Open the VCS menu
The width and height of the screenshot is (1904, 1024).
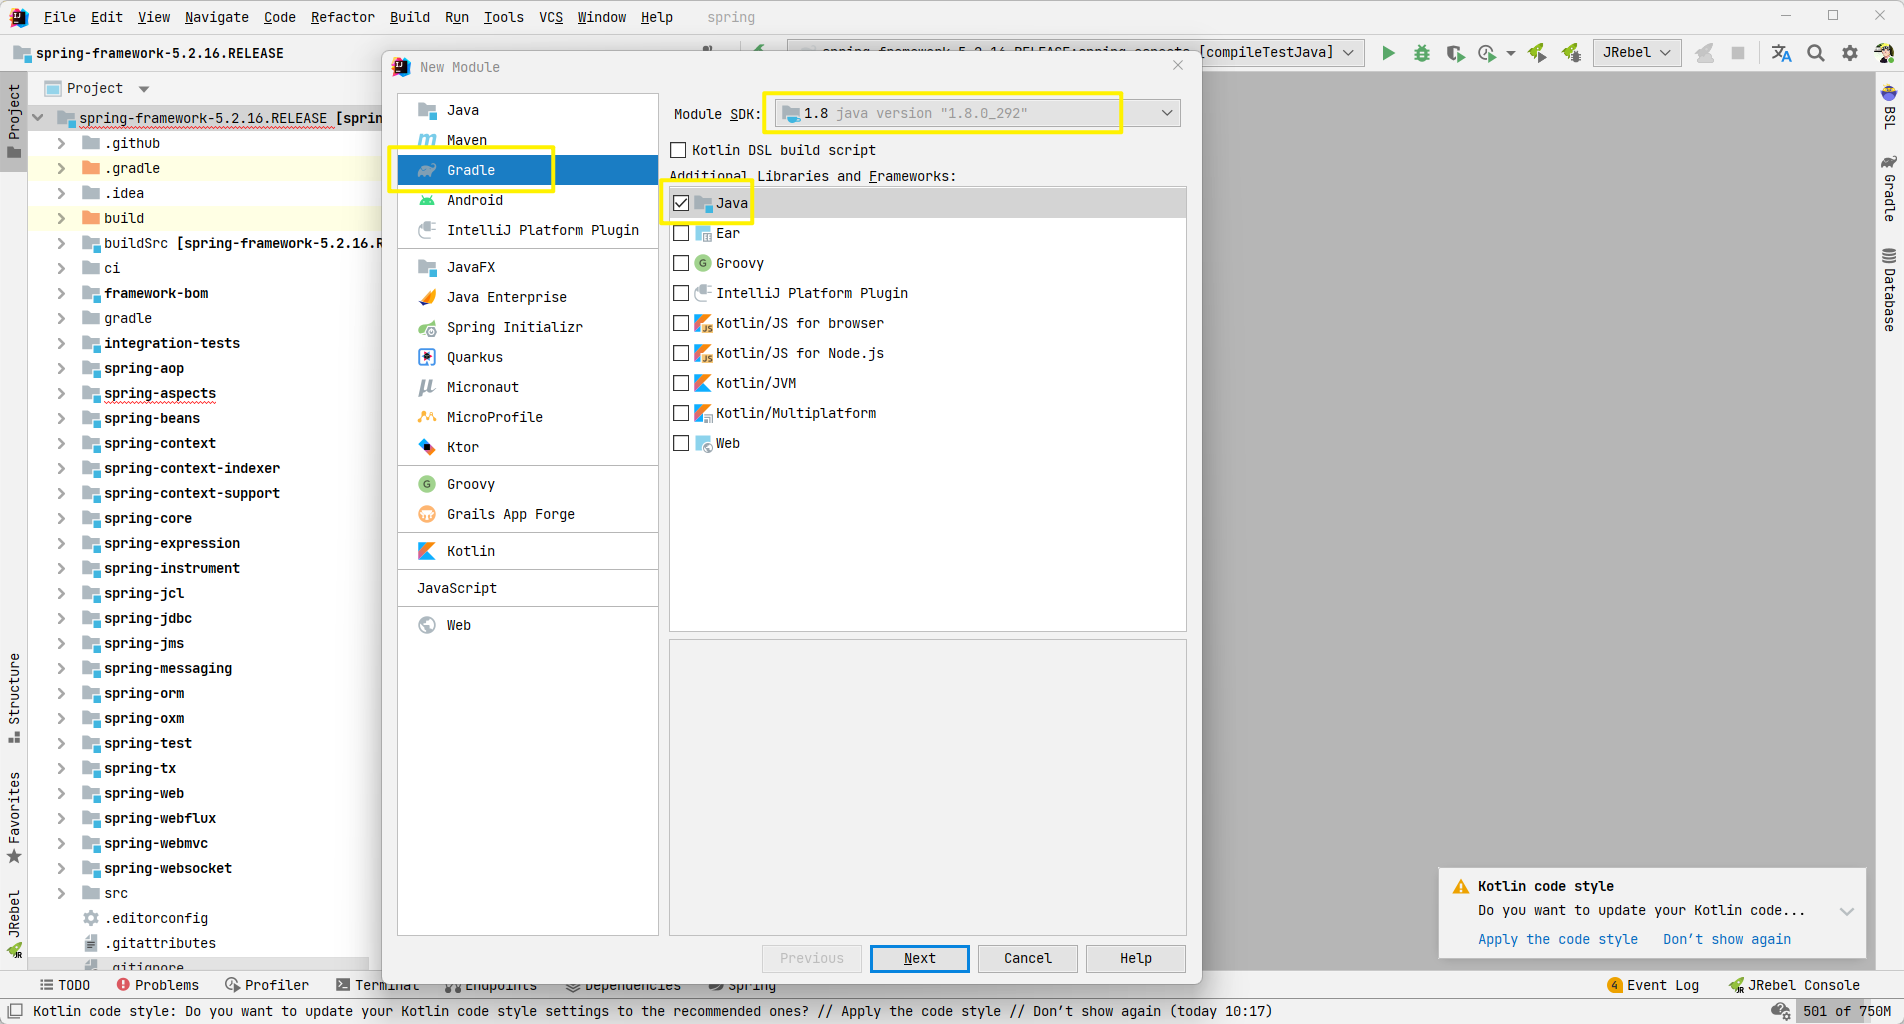tap(551, 17)
